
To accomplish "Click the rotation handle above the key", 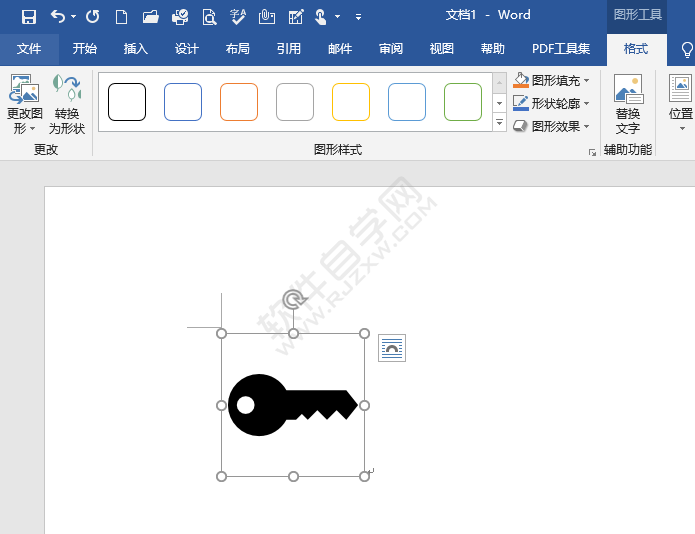I will click(293, 300).
